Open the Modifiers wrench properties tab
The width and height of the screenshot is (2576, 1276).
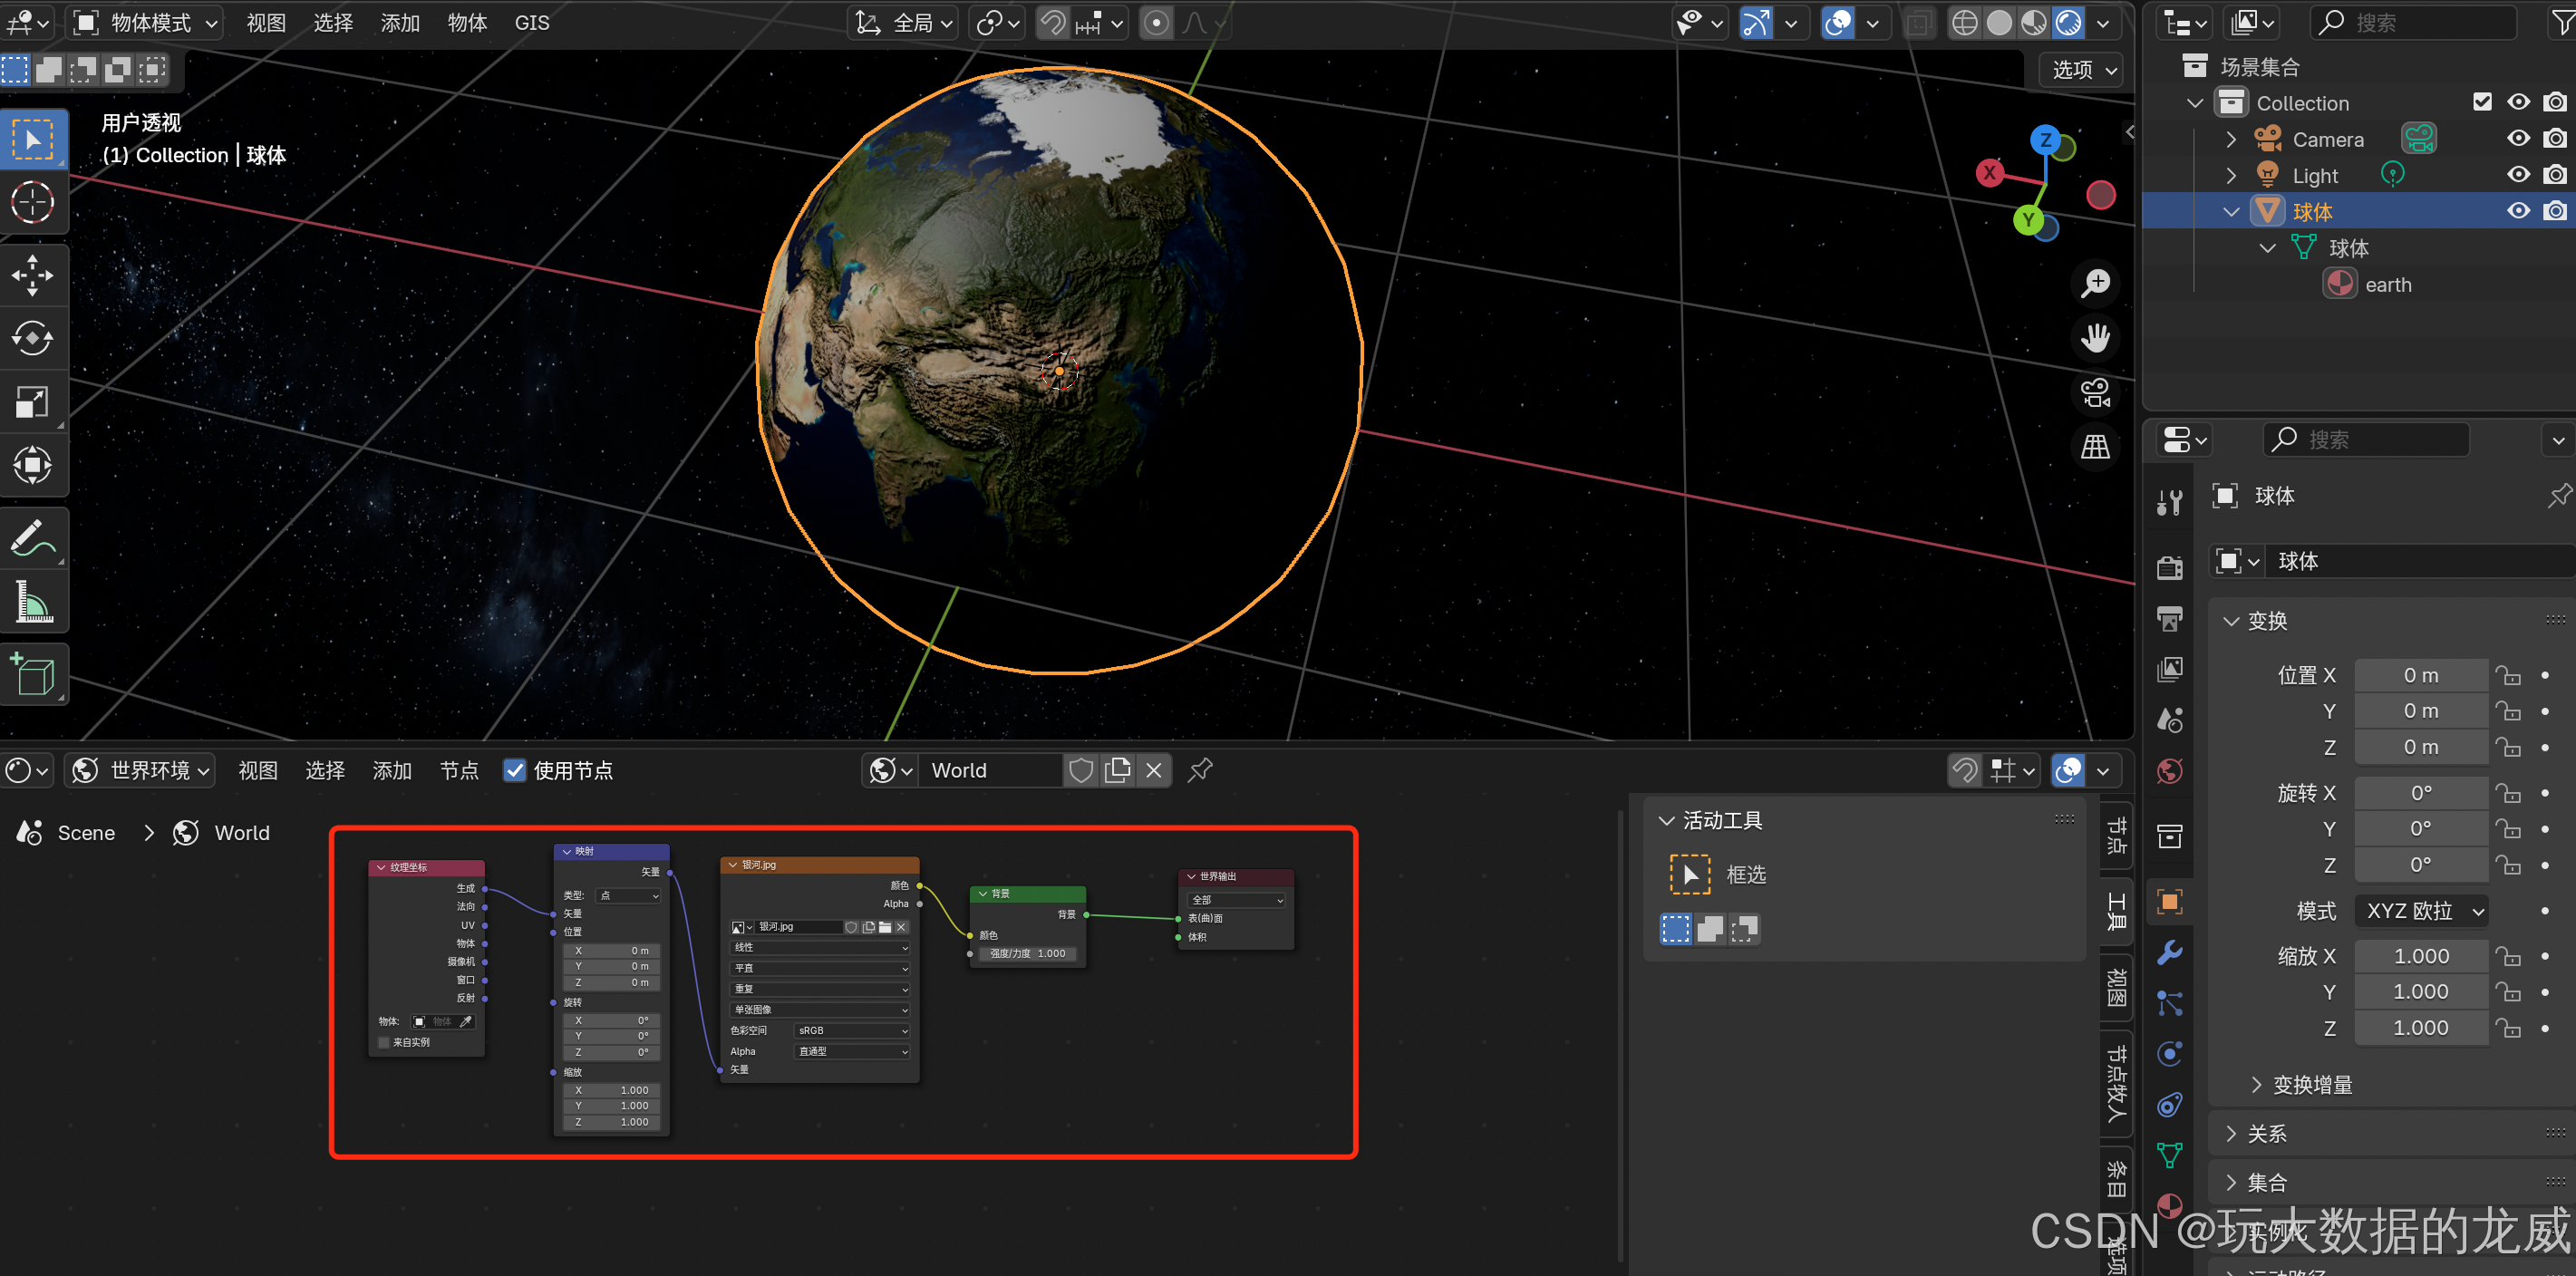pos(2169,952)
